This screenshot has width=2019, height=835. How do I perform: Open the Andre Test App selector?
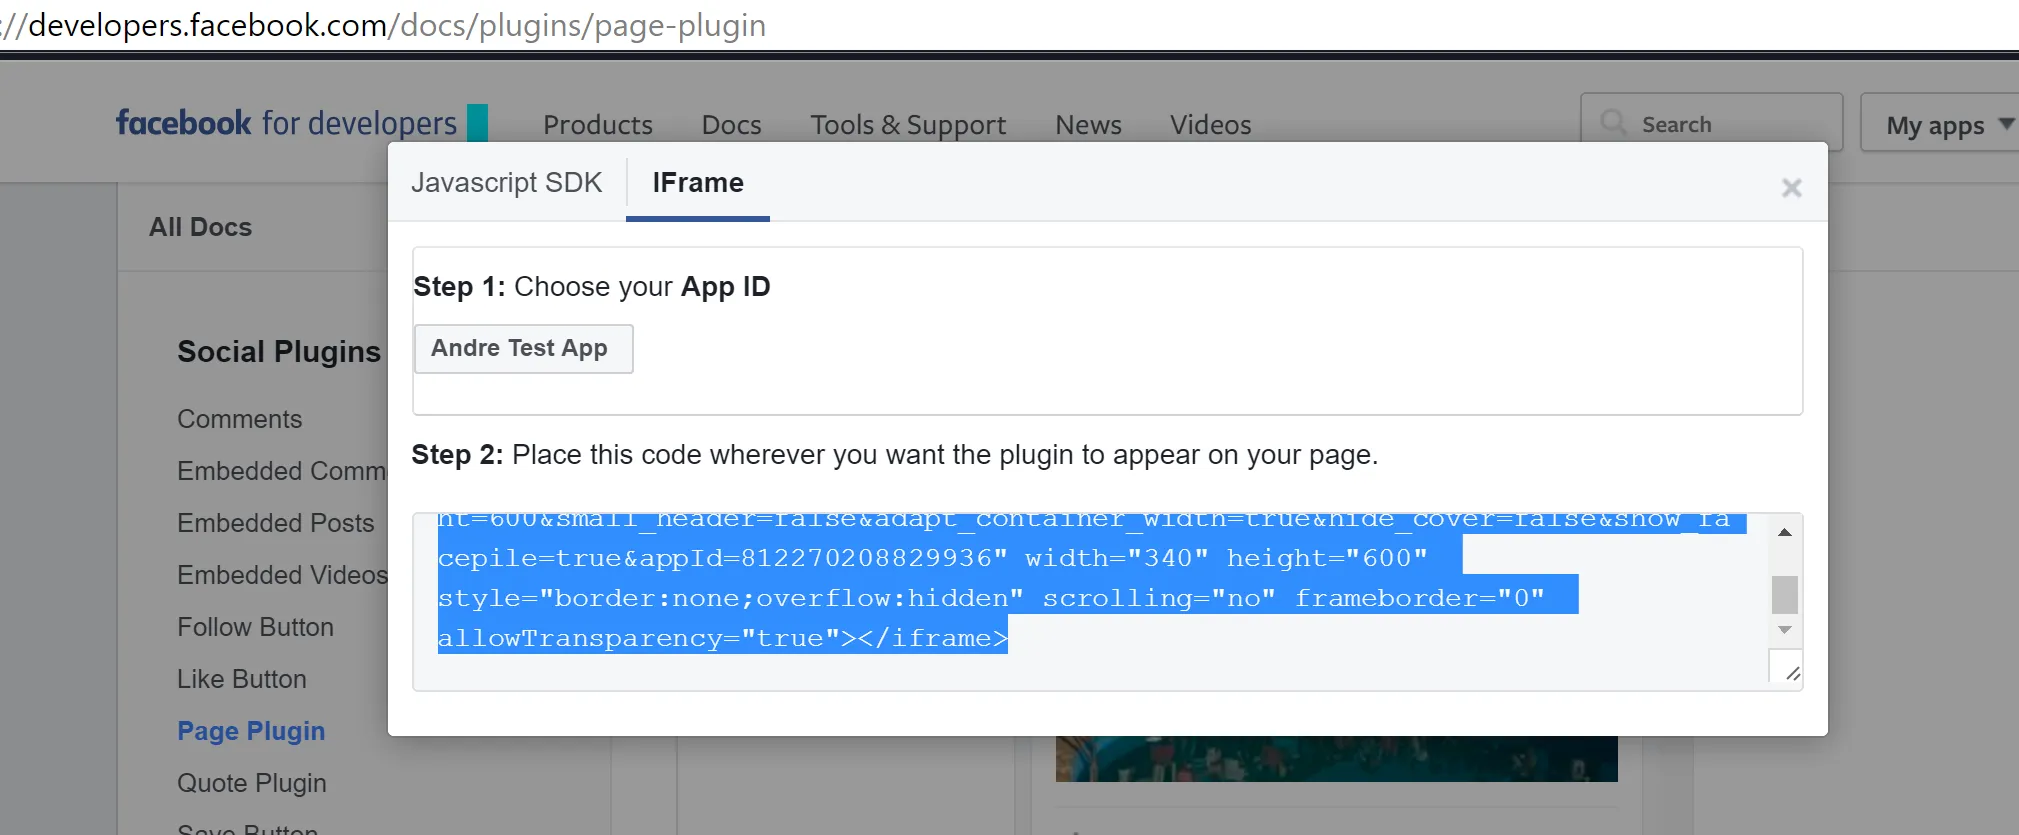pos(522,348)
